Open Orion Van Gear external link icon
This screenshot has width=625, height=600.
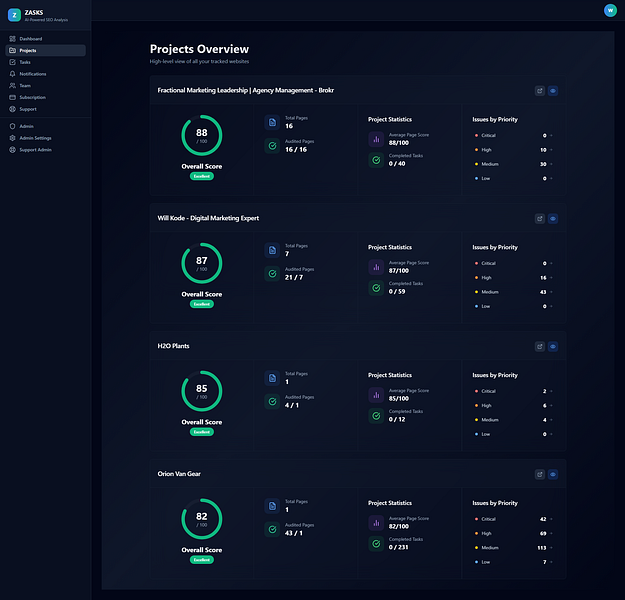[x=540, y=474]
